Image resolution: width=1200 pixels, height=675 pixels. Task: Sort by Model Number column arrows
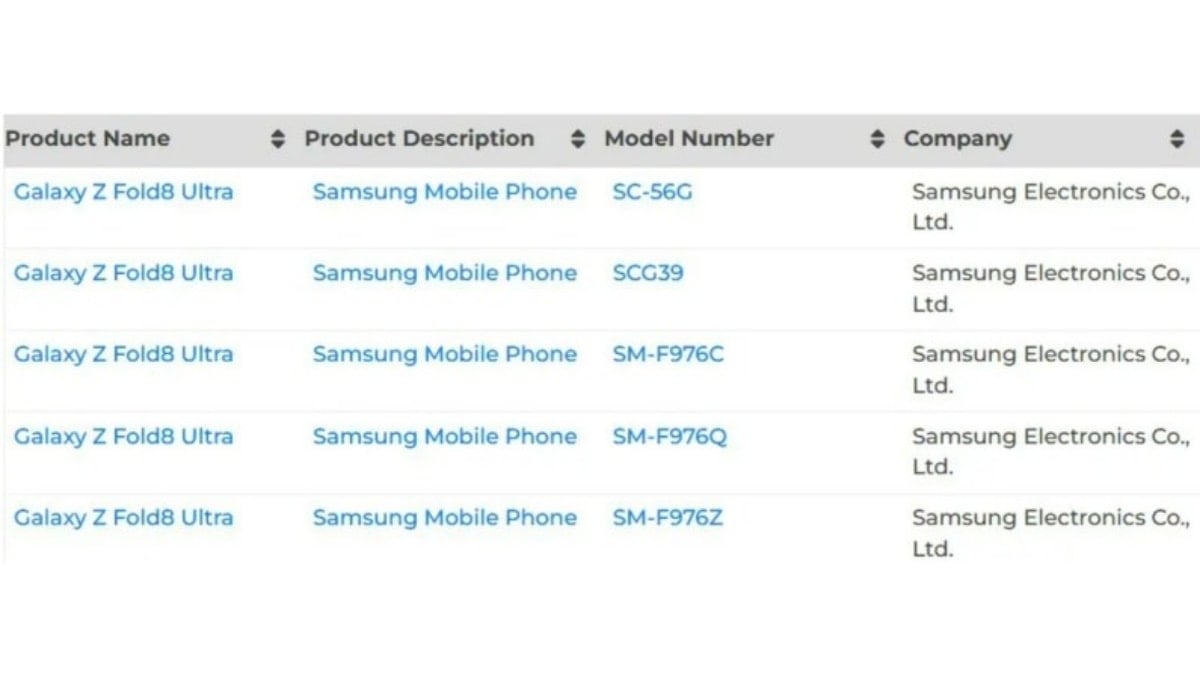click(877, 140)
